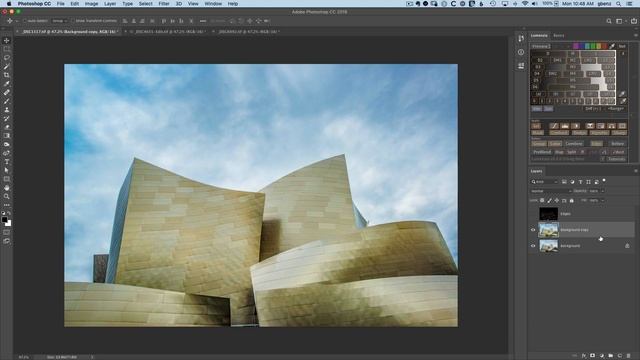Click the red color swatch in Lumenzia
Screen dimensions: 640x360
pyautogui.click(x=604, y=46)
